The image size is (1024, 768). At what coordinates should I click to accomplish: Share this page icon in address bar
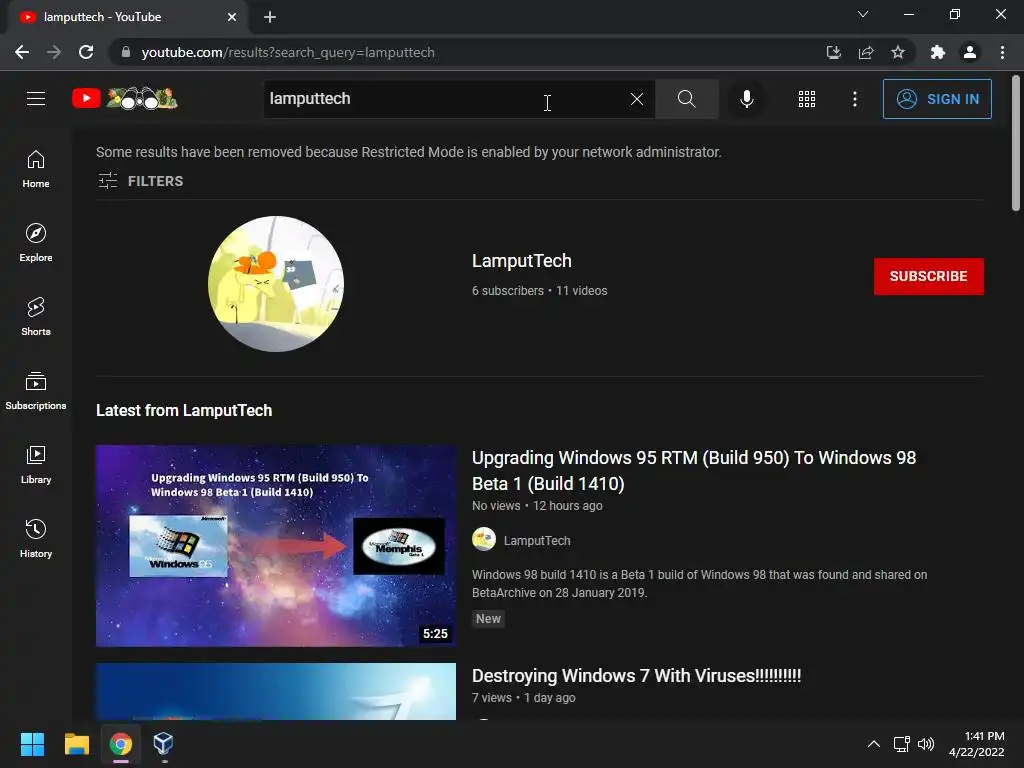pos(866,52)
